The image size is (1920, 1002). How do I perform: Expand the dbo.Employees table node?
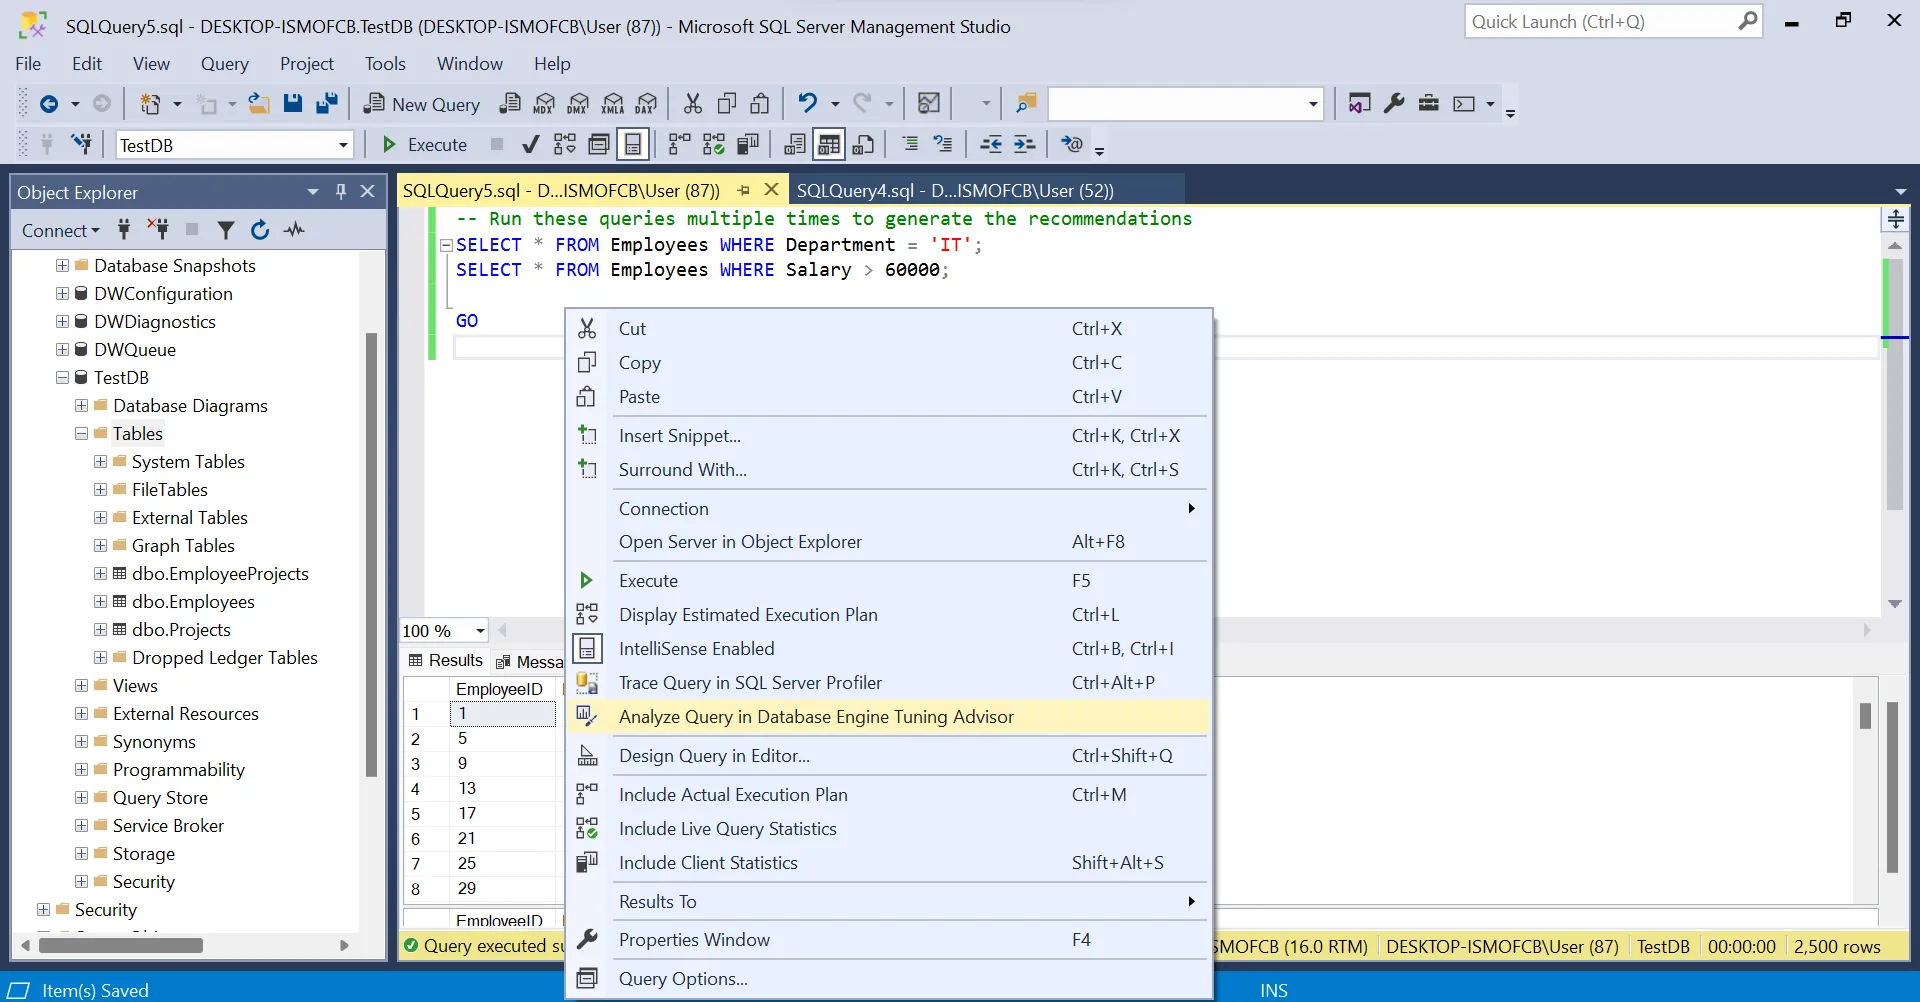101,602
